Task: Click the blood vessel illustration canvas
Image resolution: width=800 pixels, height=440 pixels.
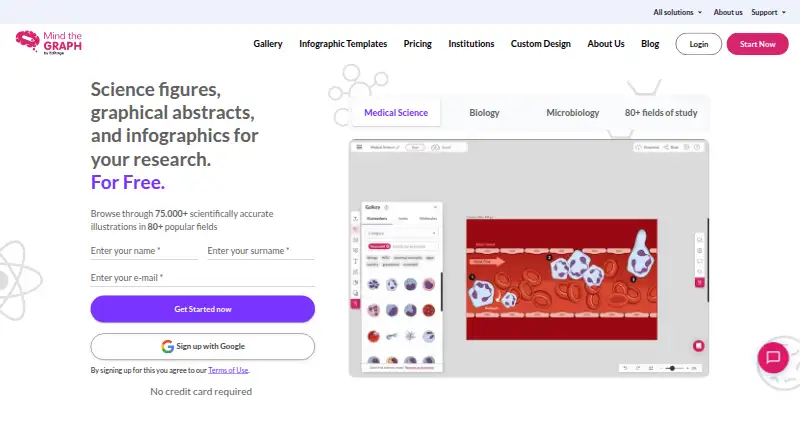Action: point(562,279)
